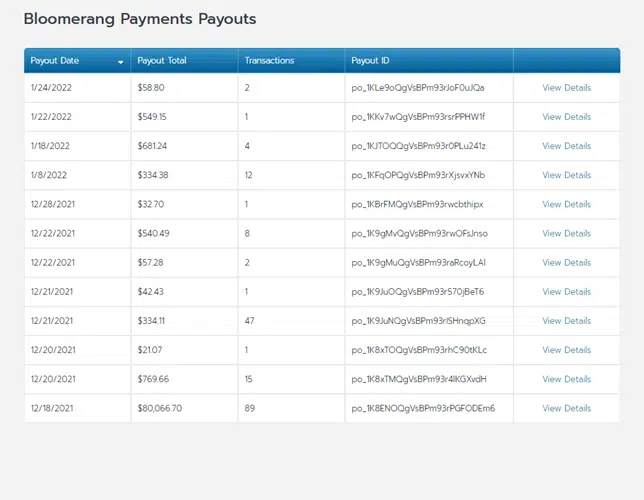Click the $549.15 payout total
The image size is (644, 500).
pyautogui.click(x=152, y=117)
